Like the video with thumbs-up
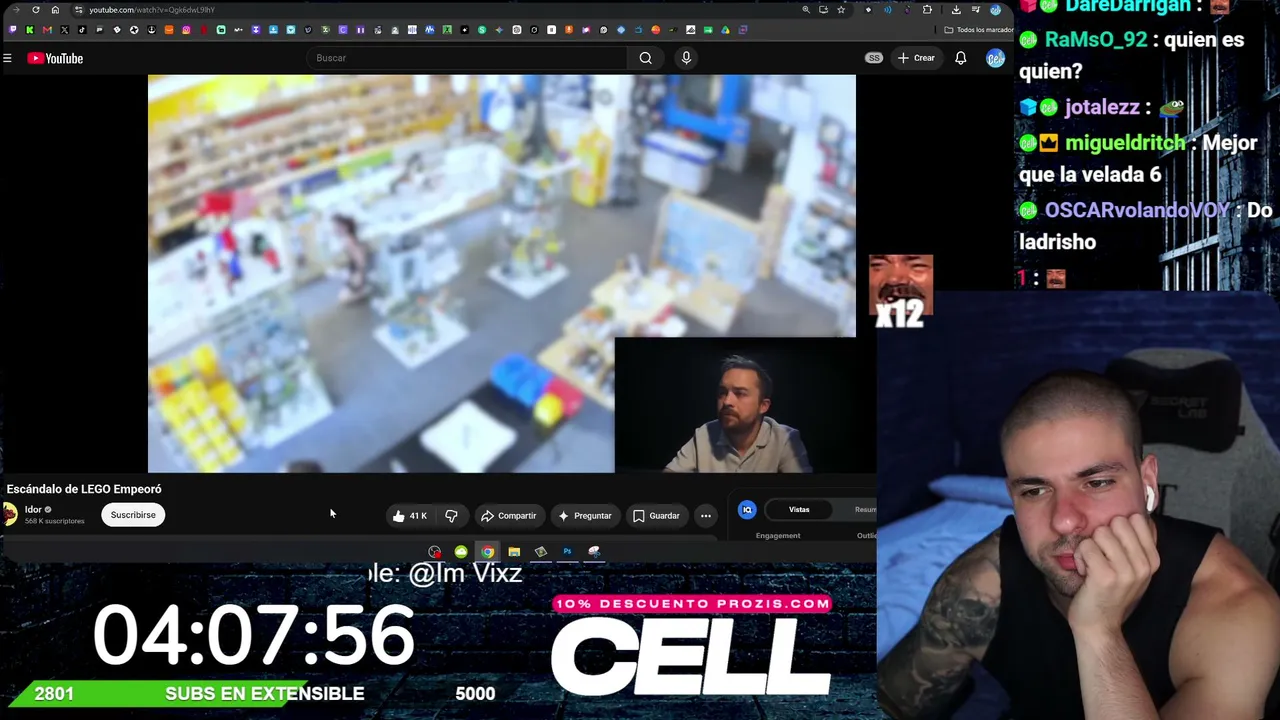The height and width of the screenshot is (720, 1280). click(409, 516)
